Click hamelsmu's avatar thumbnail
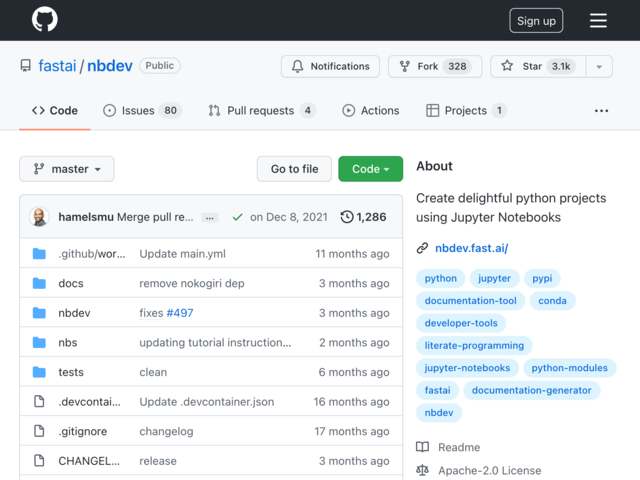Image resolution: width=640 pixels, height=480 pixels. click(39, 217)
